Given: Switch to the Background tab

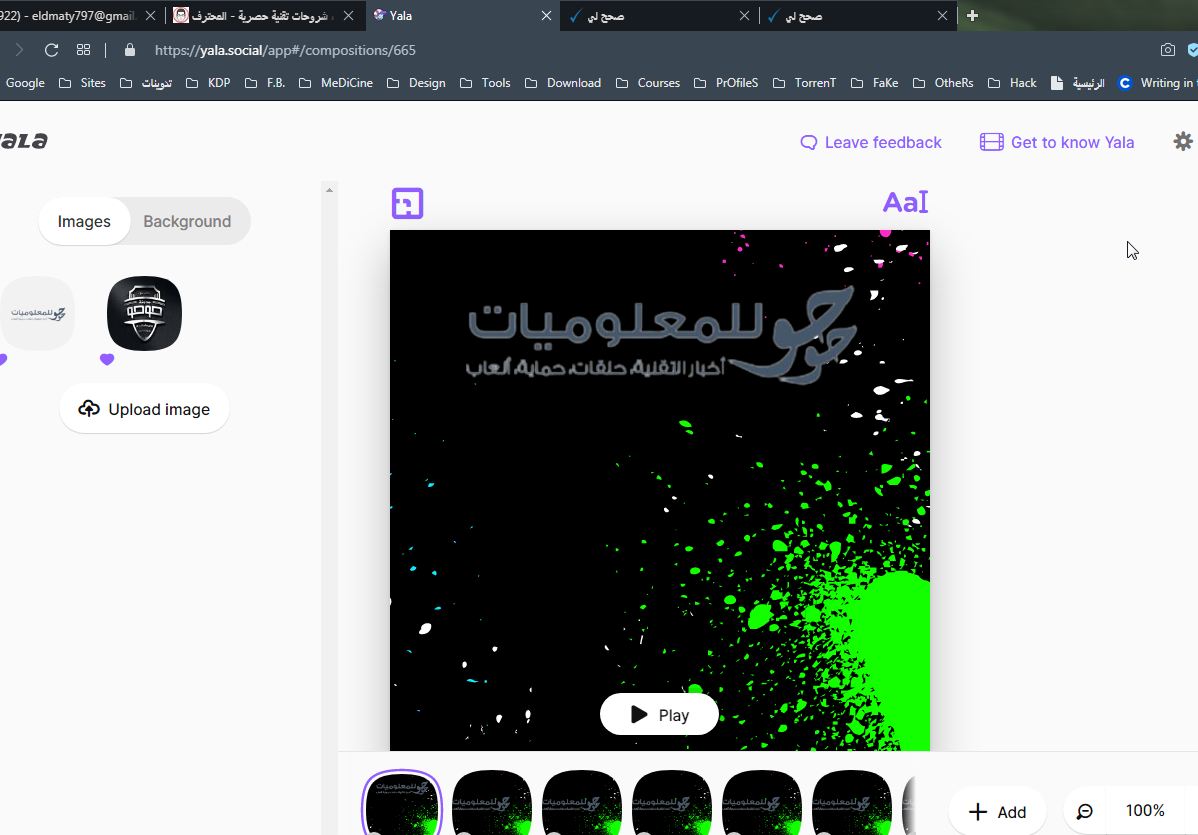Looking at the screenshot, I should 187,222.
